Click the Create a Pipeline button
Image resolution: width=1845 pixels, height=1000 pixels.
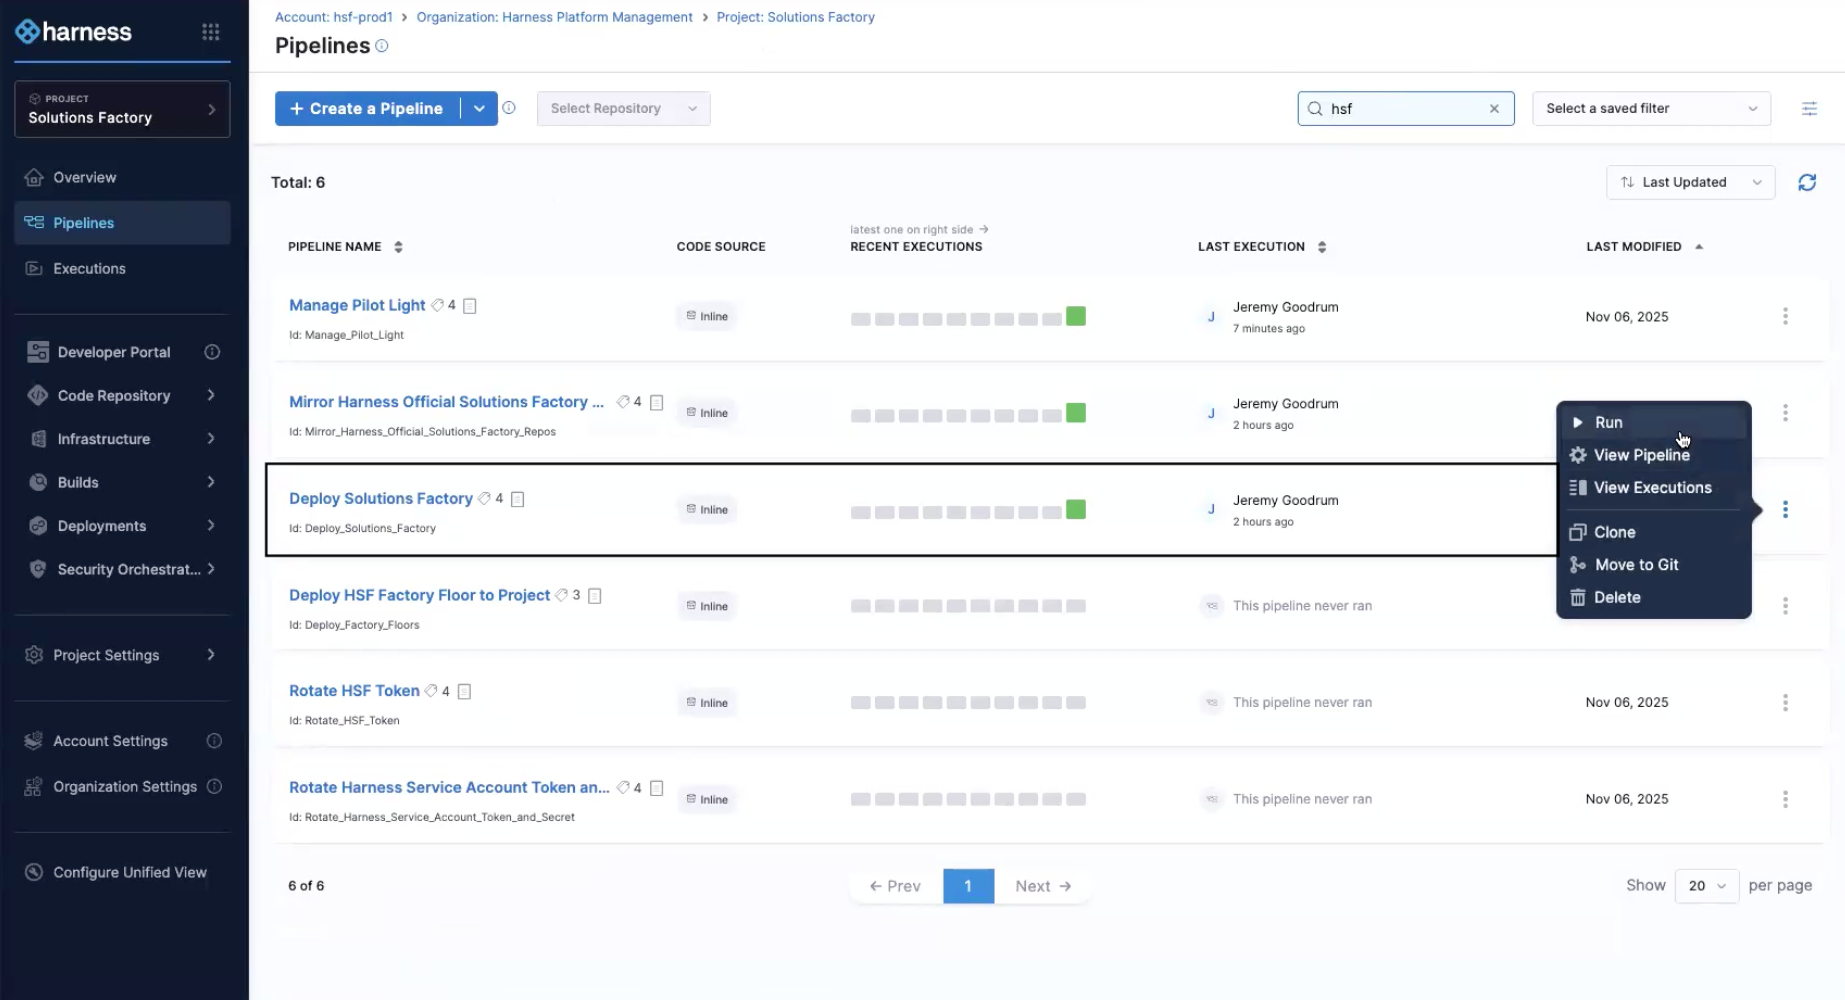pyautogui.click(x=367, y=108)
